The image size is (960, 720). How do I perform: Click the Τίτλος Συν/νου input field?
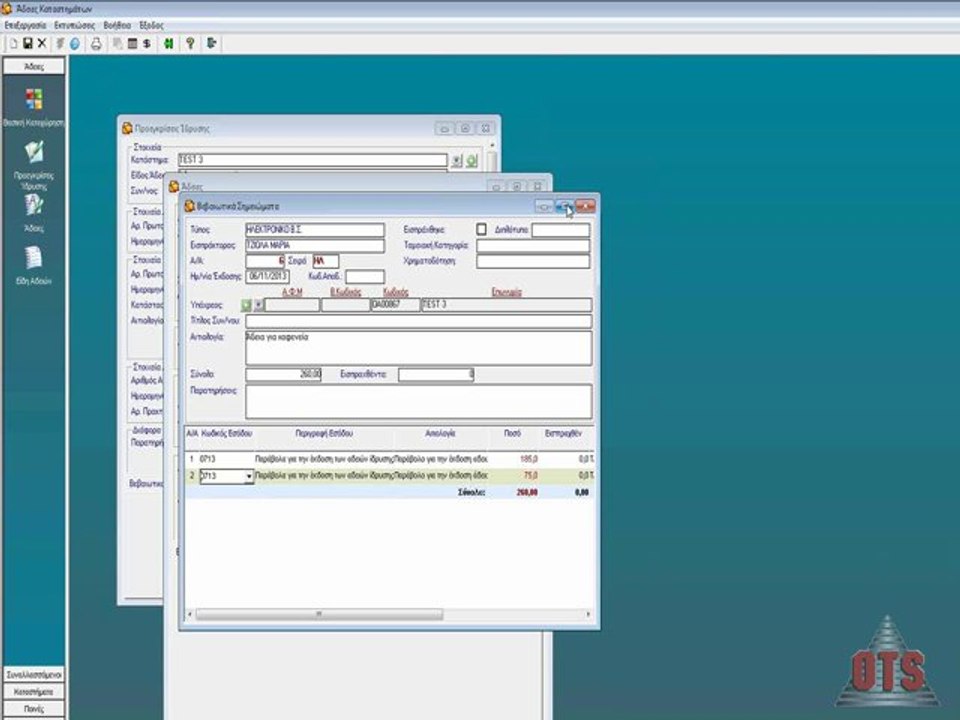coord(419,321)
